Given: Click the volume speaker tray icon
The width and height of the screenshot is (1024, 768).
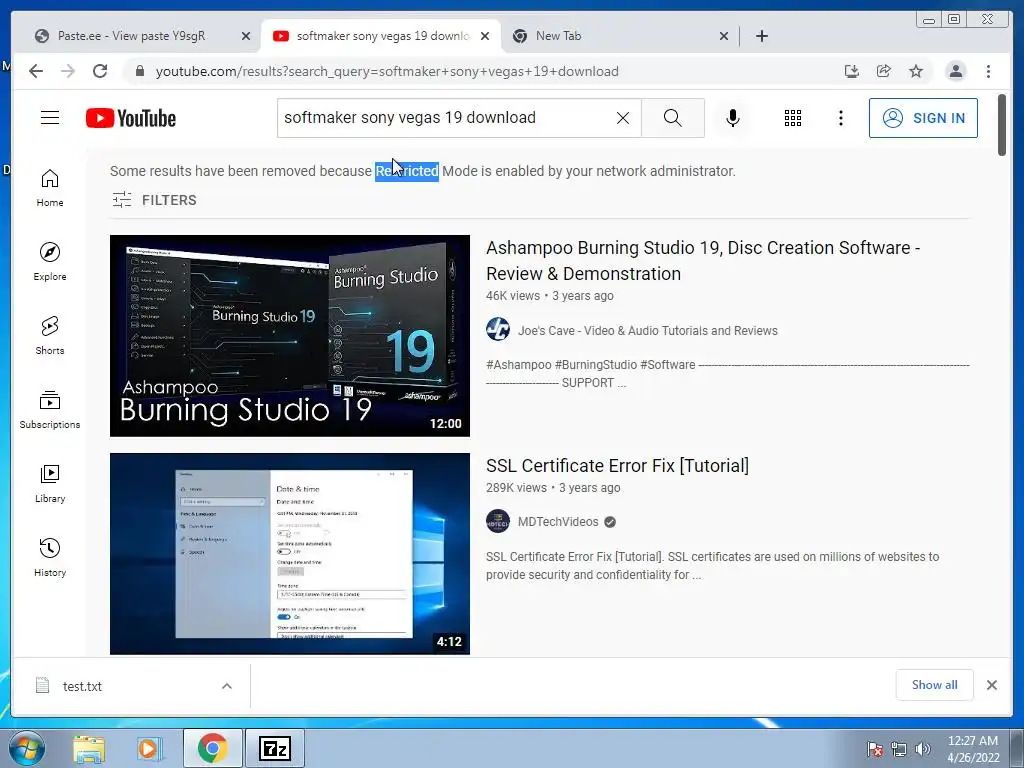Looking at the screenshot, I should [923, 749].
